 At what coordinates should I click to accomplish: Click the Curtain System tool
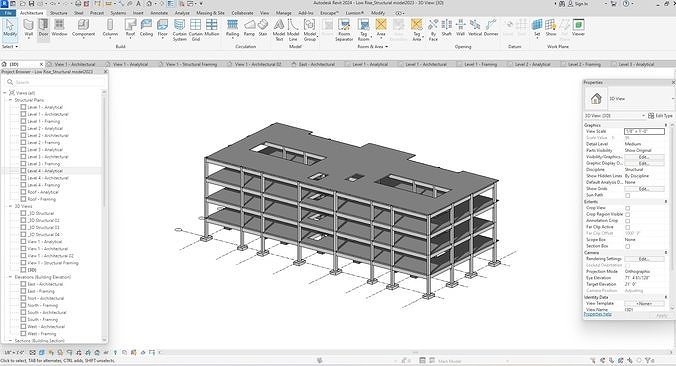tap(179, 30)
